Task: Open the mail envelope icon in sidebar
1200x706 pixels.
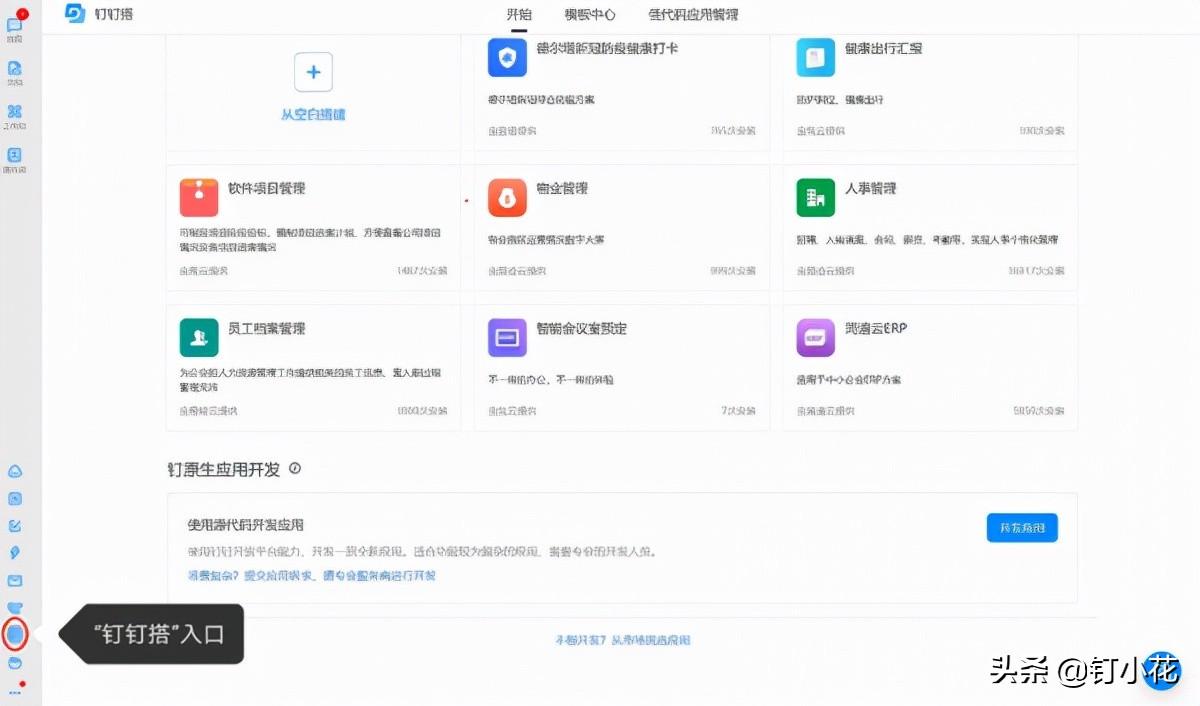Action: pyautogui.click(x=15, y=580)
